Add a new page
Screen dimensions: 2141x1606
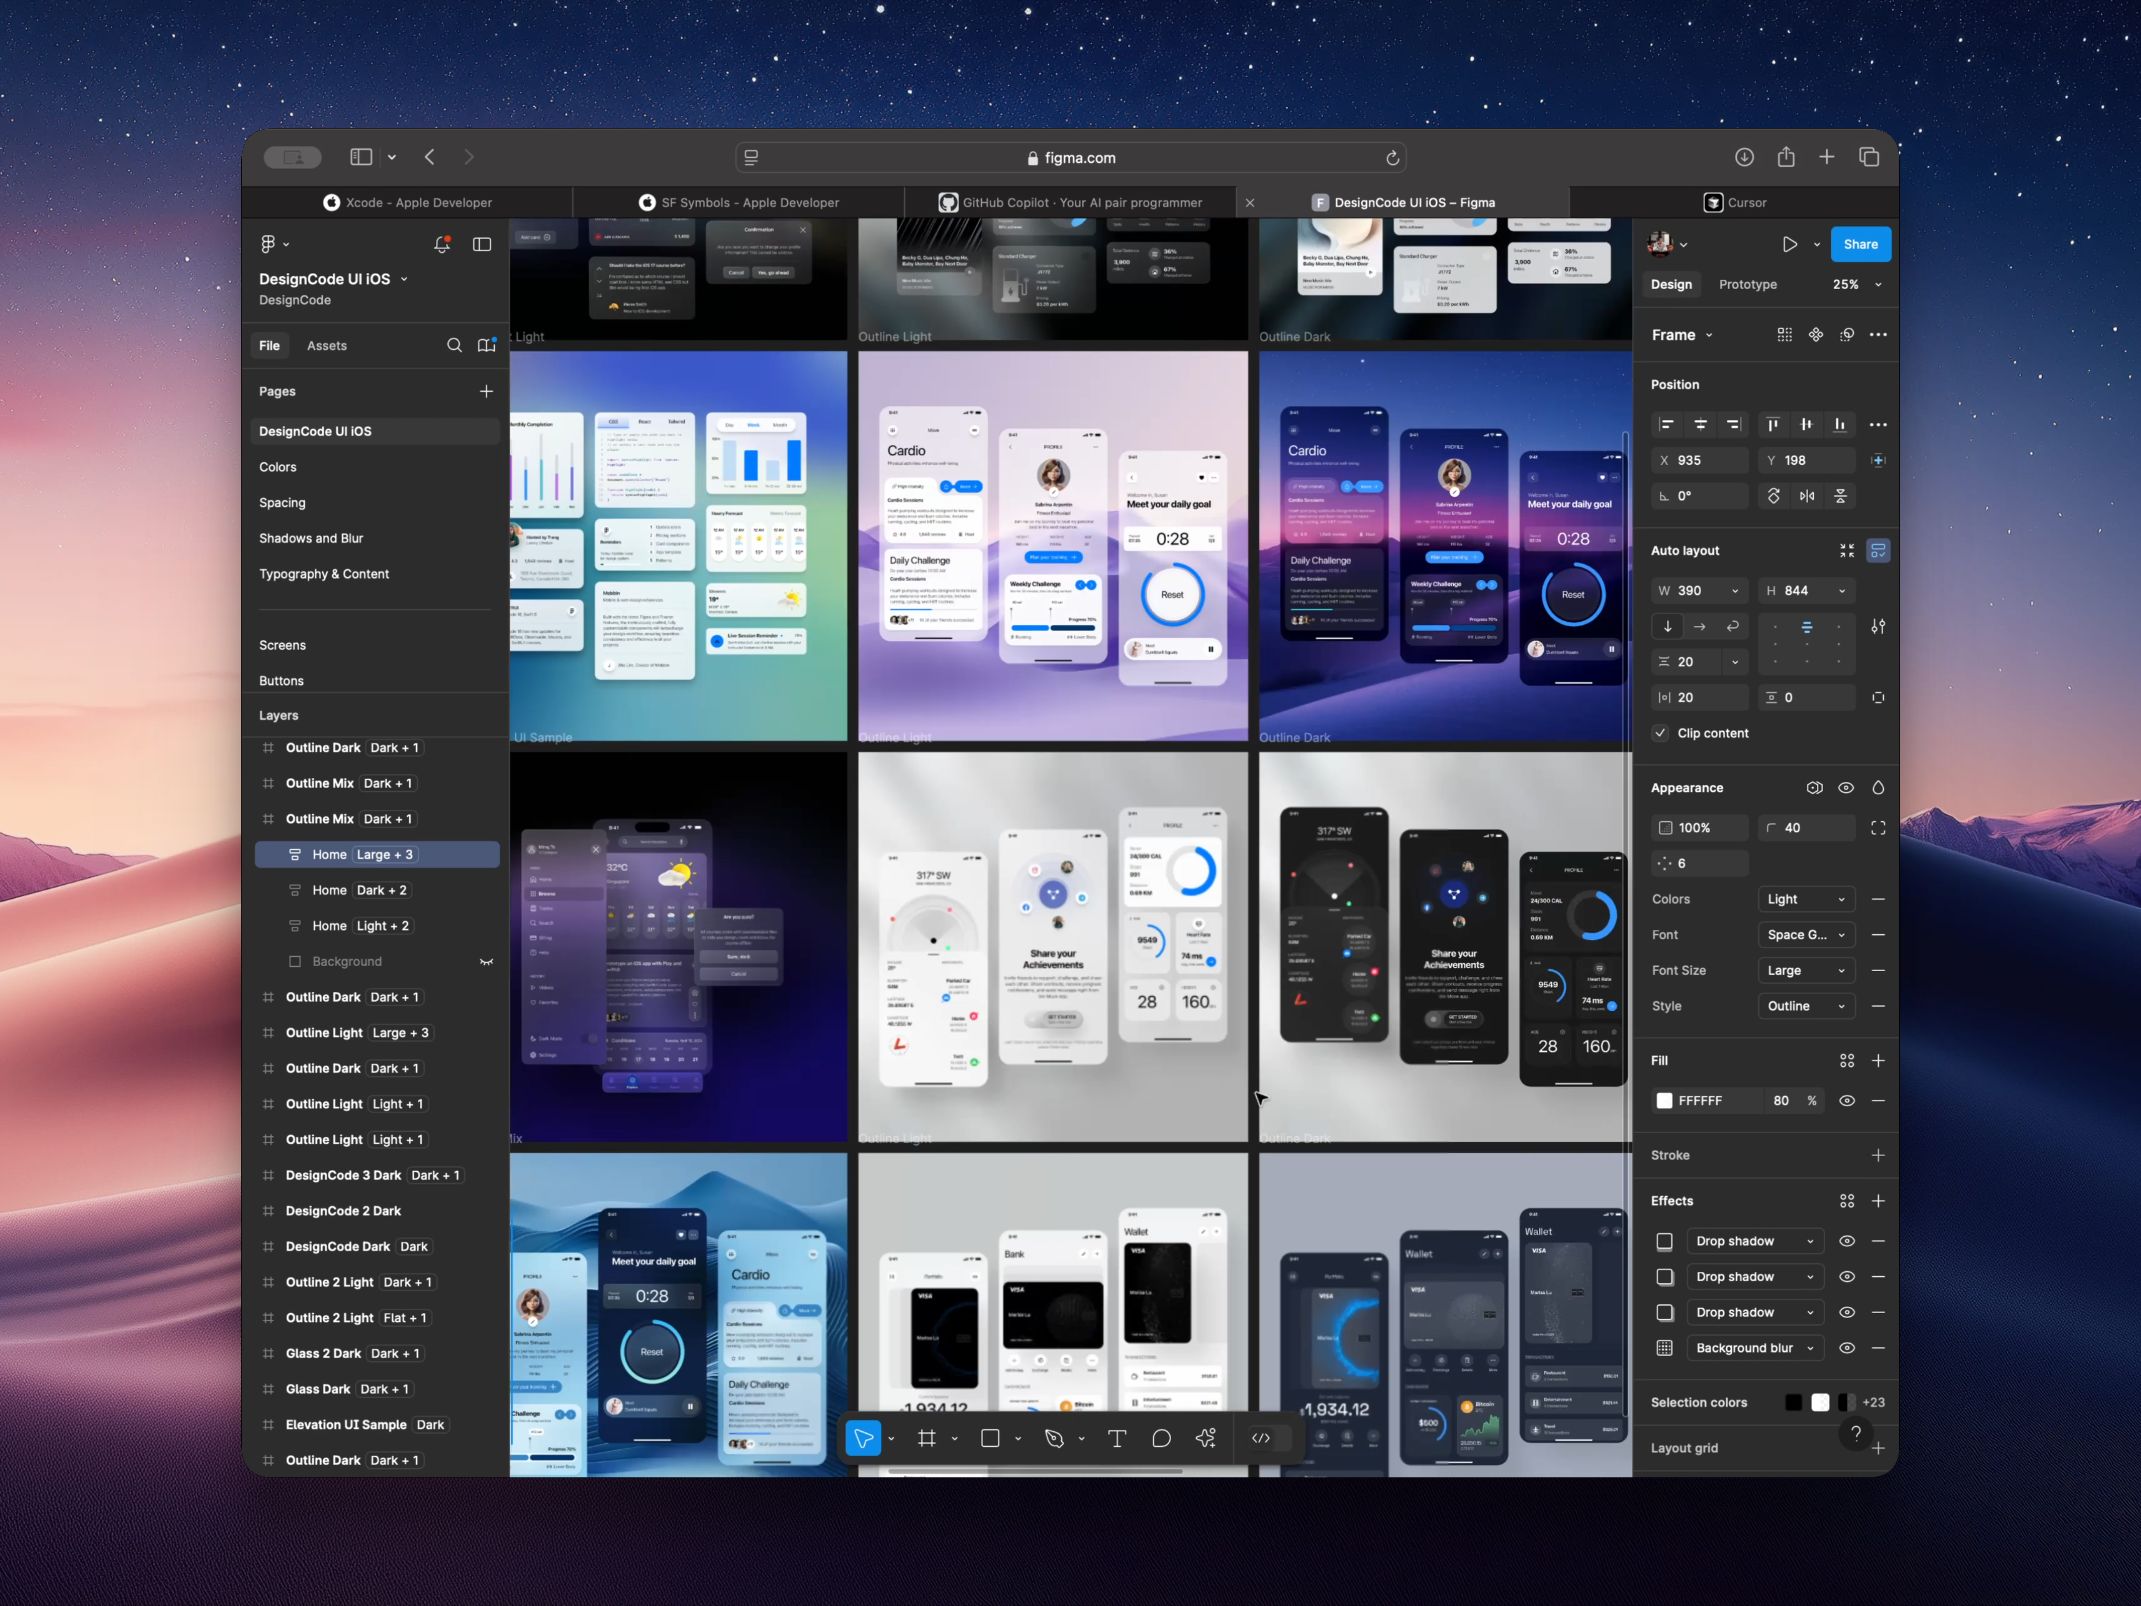pyautogui.click(x=486, y=391)
